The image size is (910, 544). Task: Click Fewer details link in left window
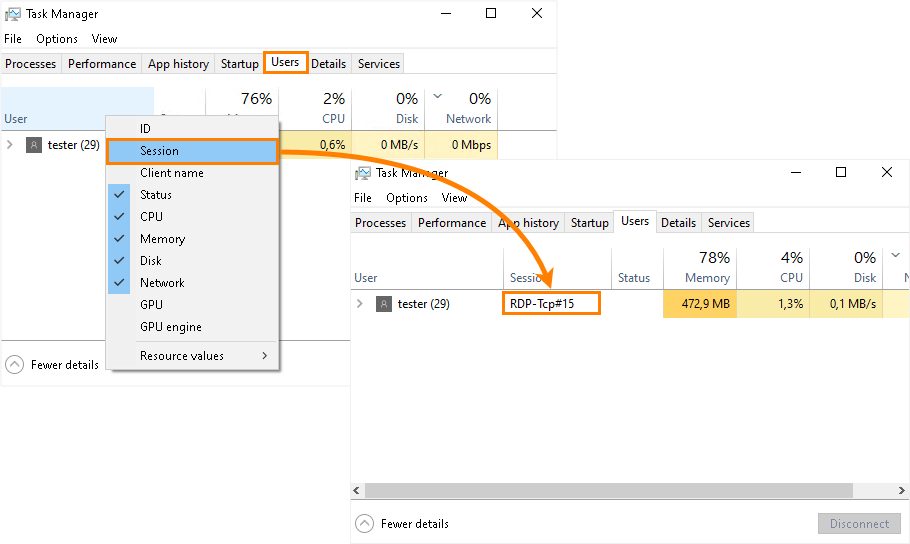[x=65, y=365]
